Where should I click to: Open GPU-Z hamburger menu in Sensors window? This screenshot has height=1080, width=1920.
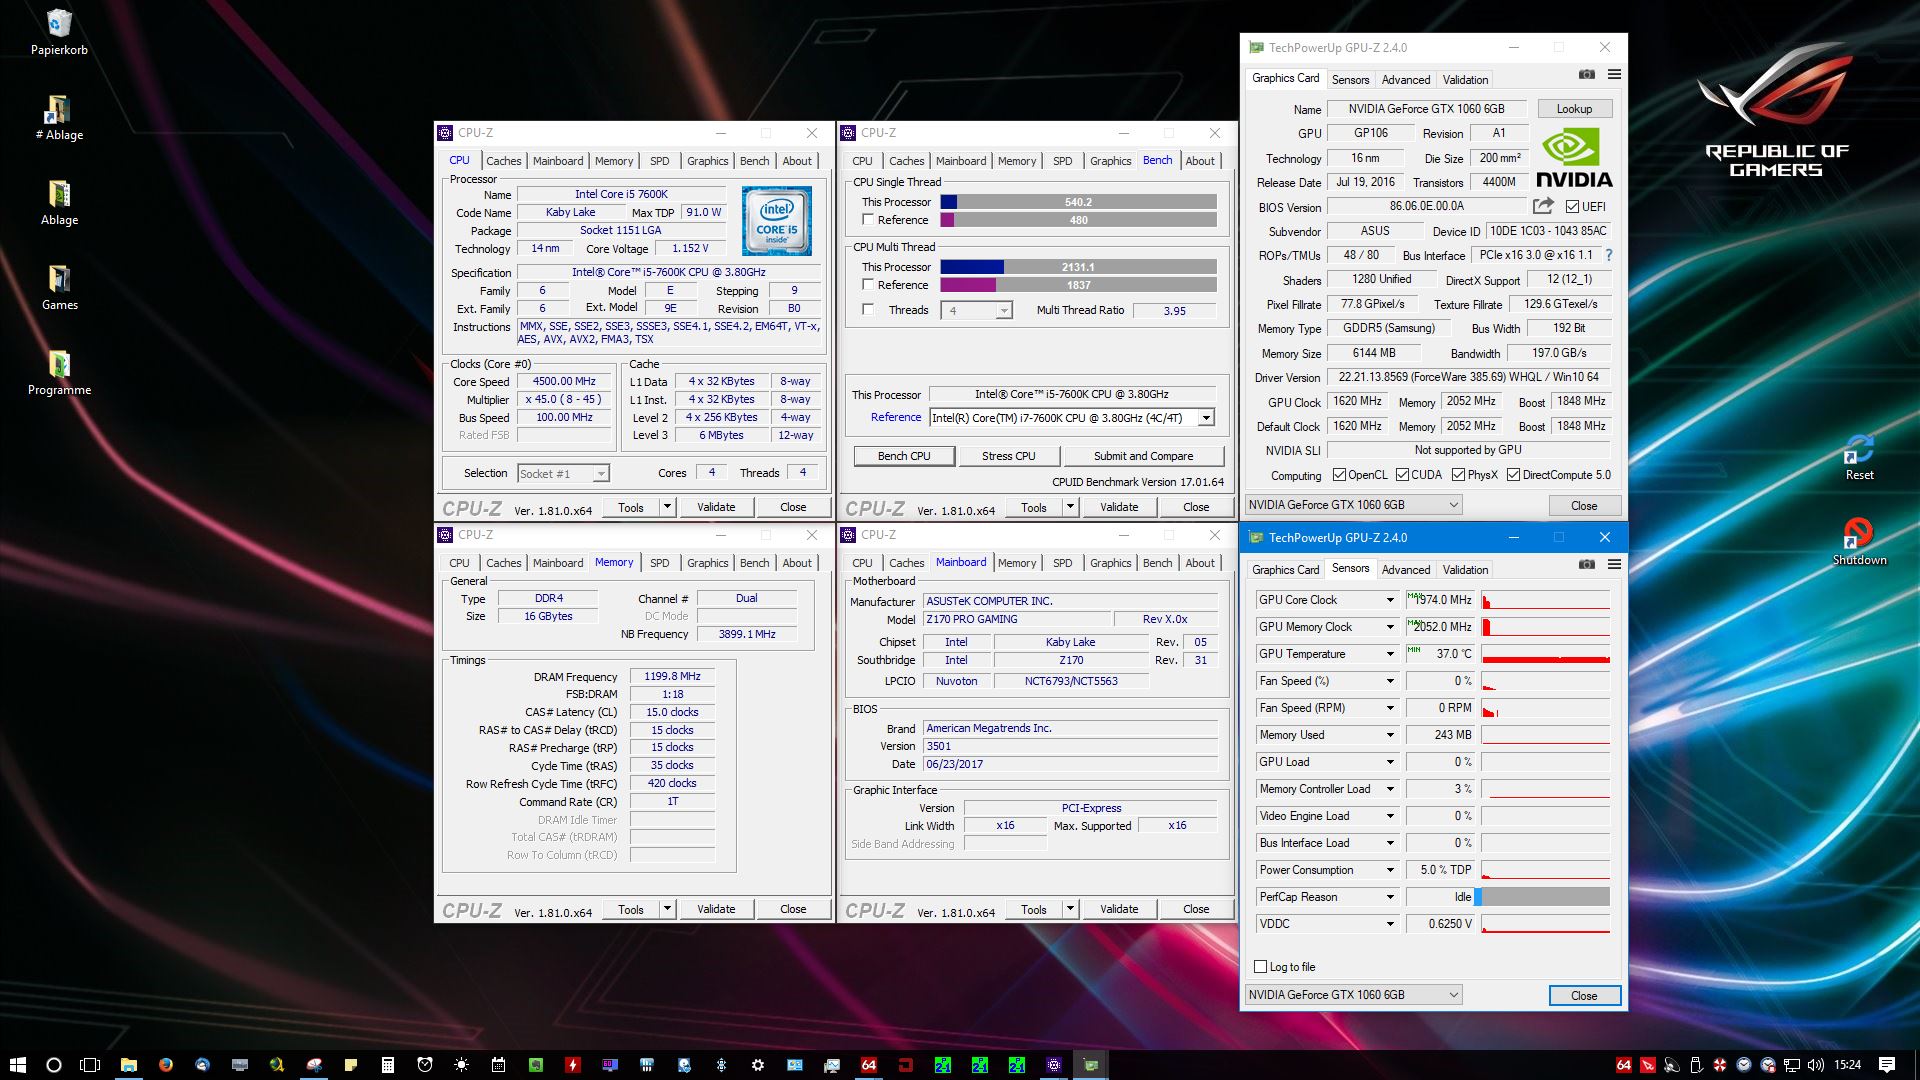pyautogui.click(x=1614, y=565)
